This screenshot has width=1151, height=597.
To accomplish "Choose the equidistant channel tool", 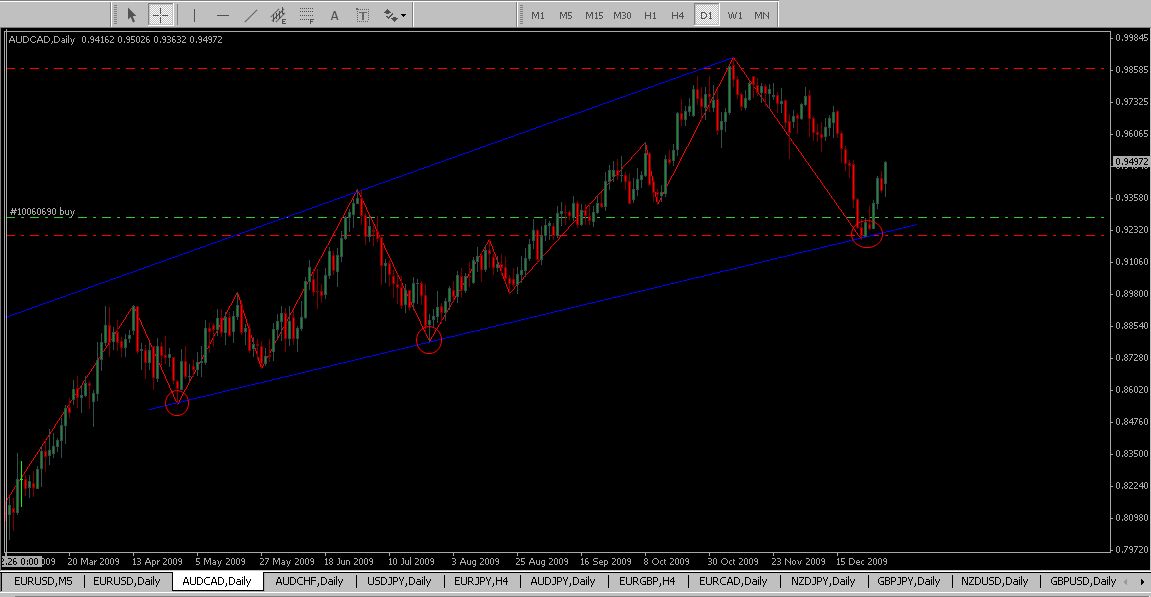I will [x=279, y=15].
